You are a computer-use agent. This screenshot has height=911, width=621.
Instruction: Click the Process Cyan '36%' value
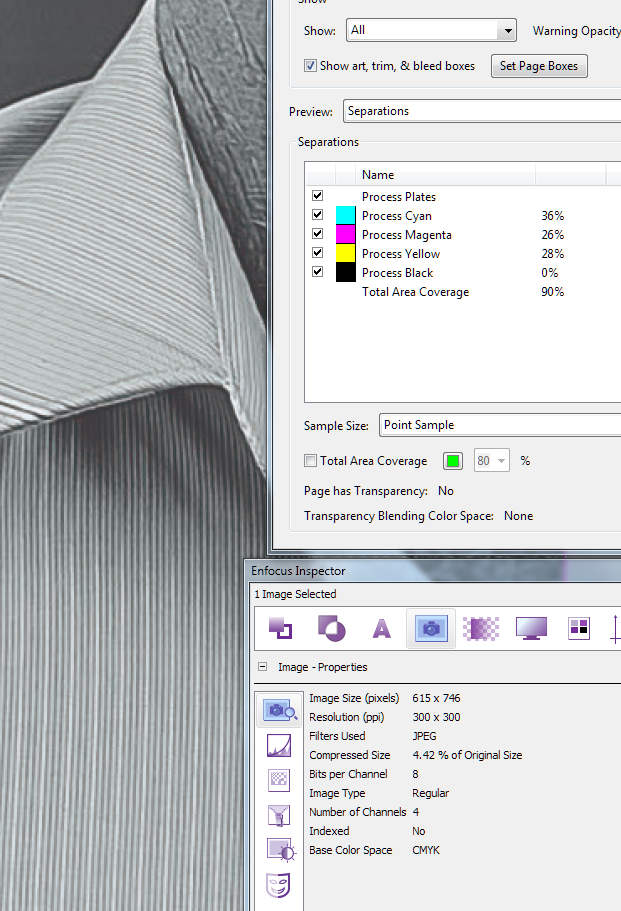pos(552,216)
